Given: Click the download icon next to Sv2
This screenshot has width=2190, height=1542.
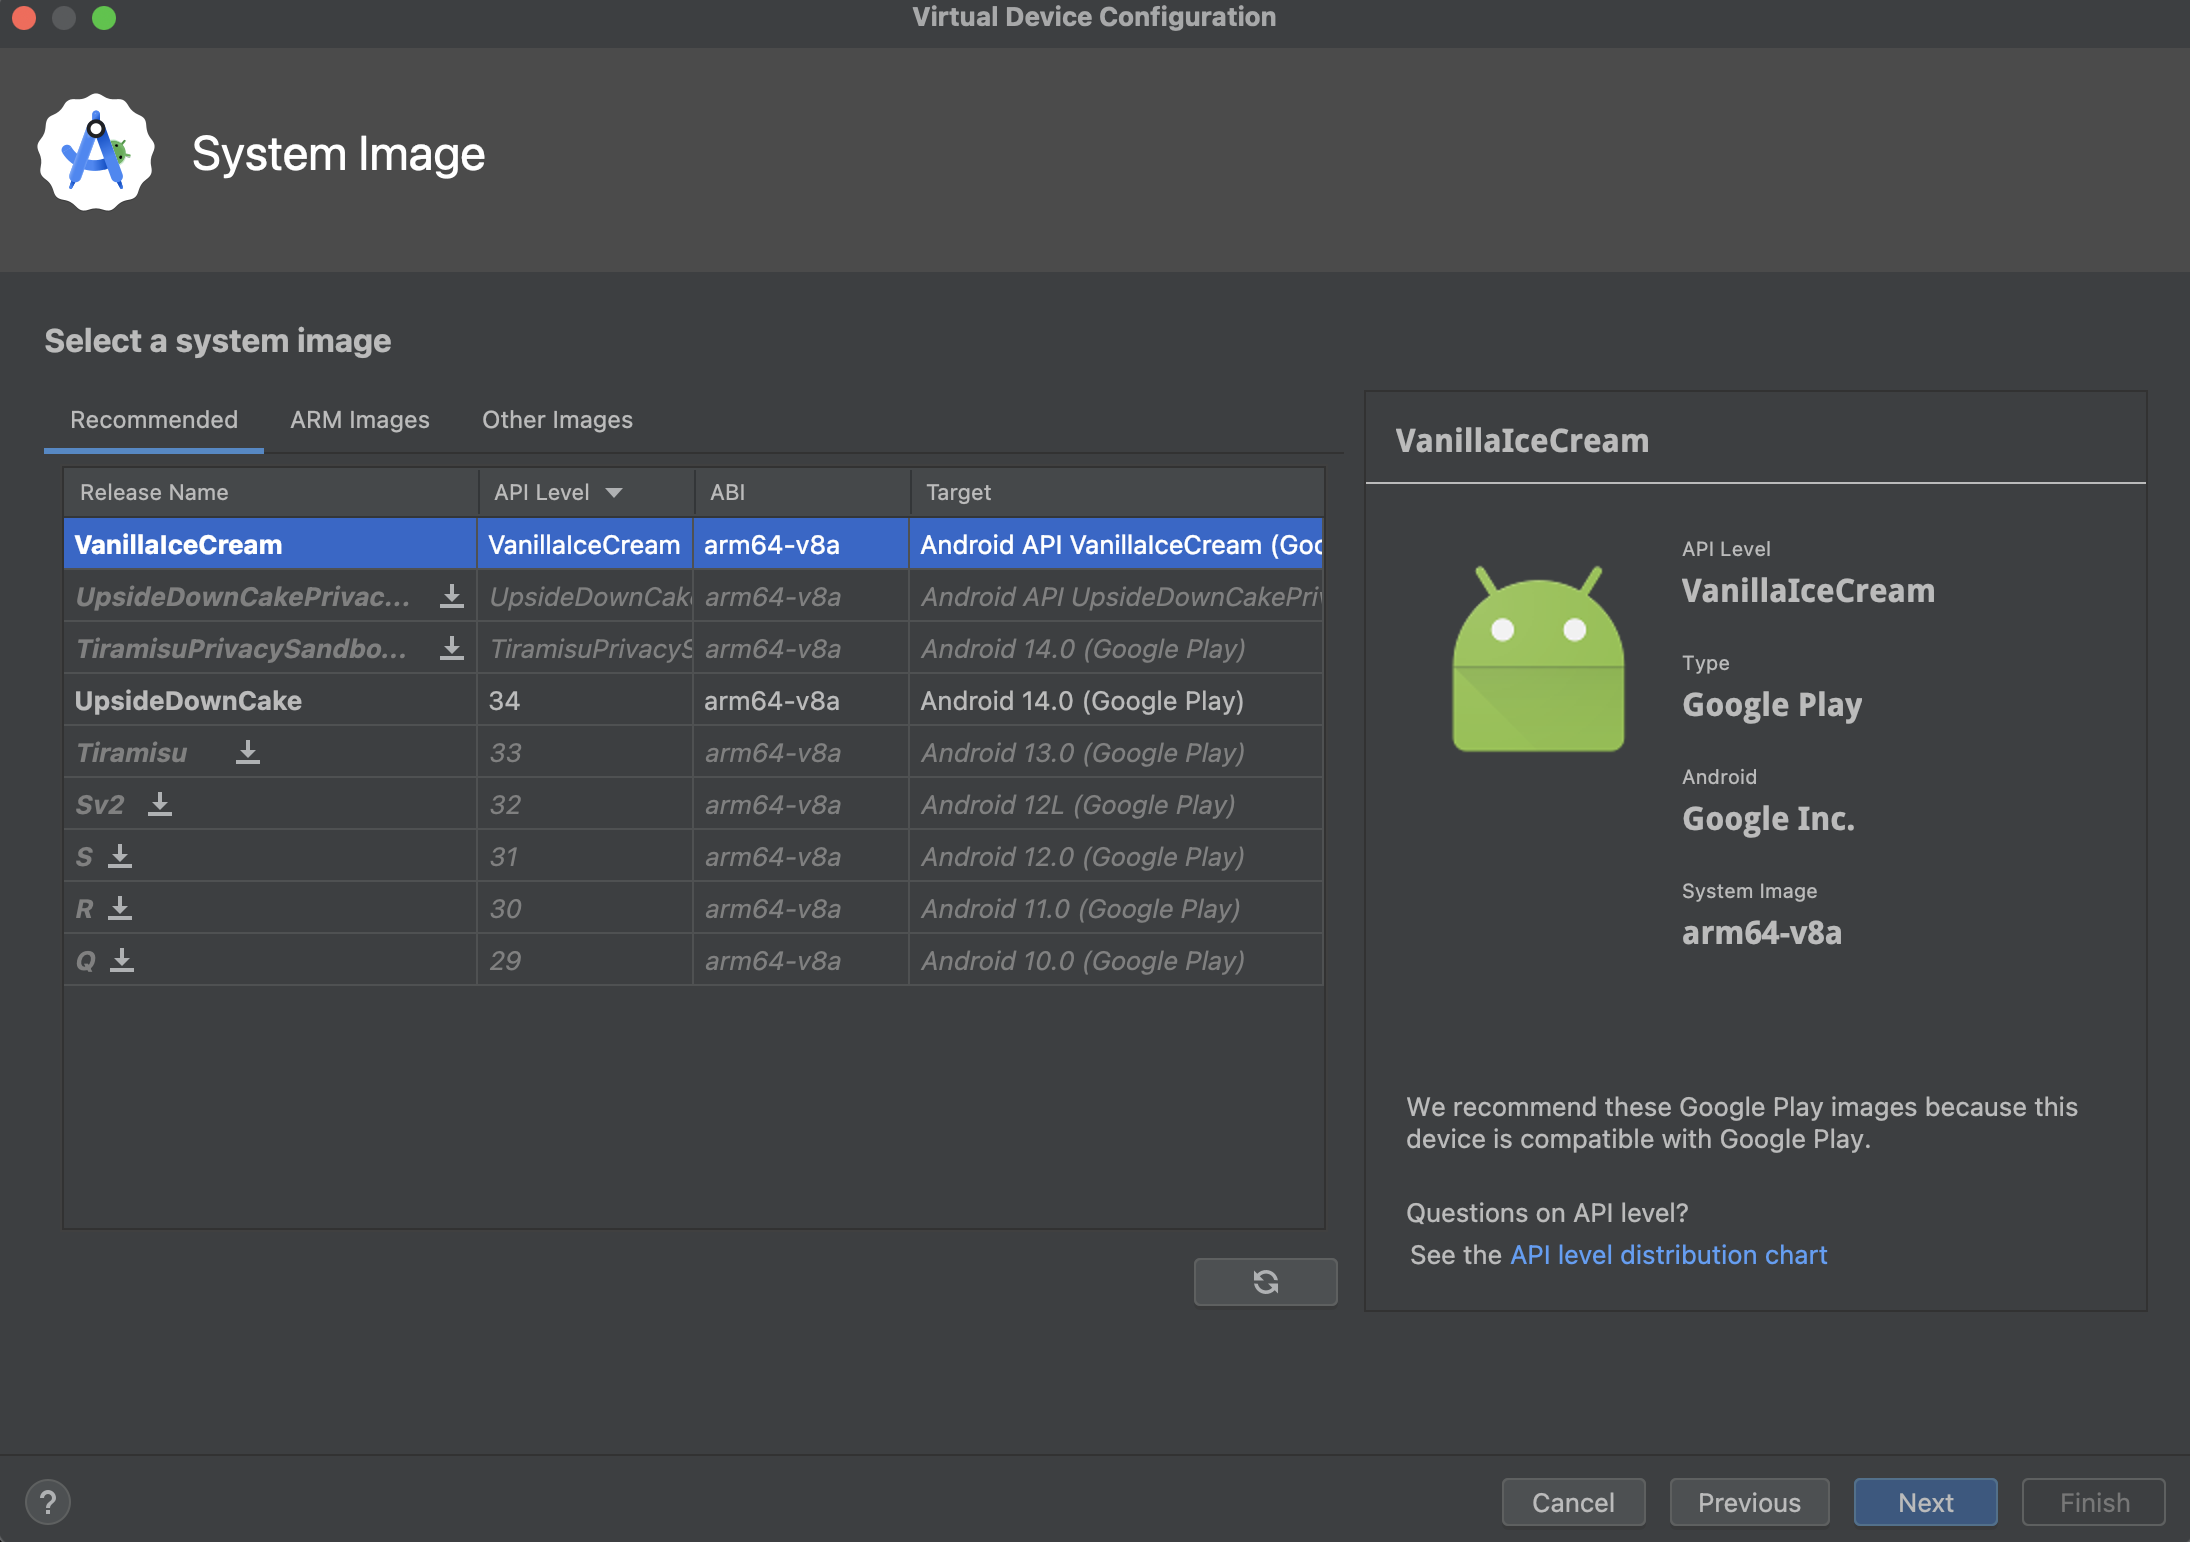Looking at the screenshot, I should click(162, 803).
